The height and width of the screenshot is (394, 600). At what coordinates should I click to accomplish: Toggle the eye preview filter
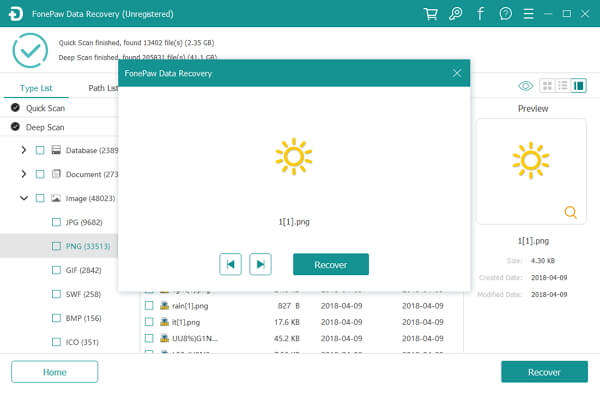[525, 86]
